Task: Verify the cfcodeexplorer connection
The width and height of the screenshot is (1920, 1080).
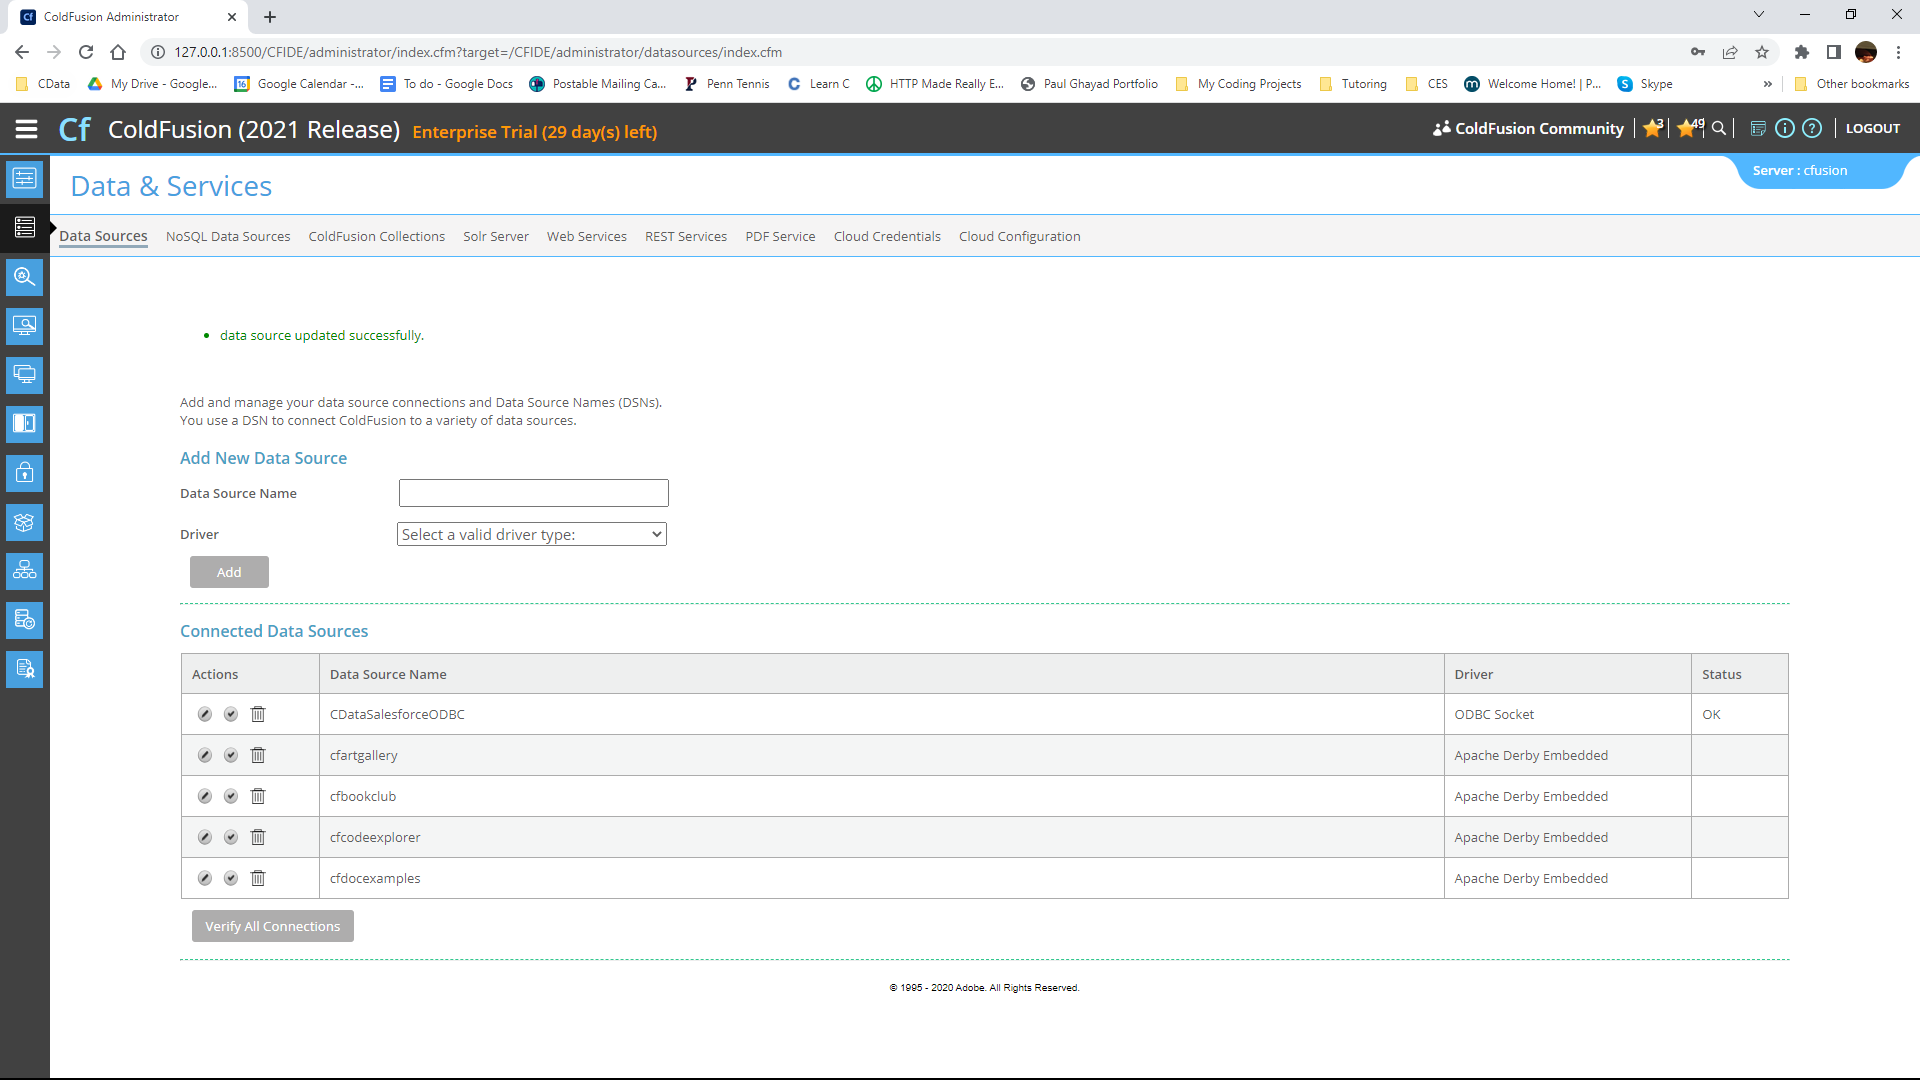Action: tap(231, 838)
